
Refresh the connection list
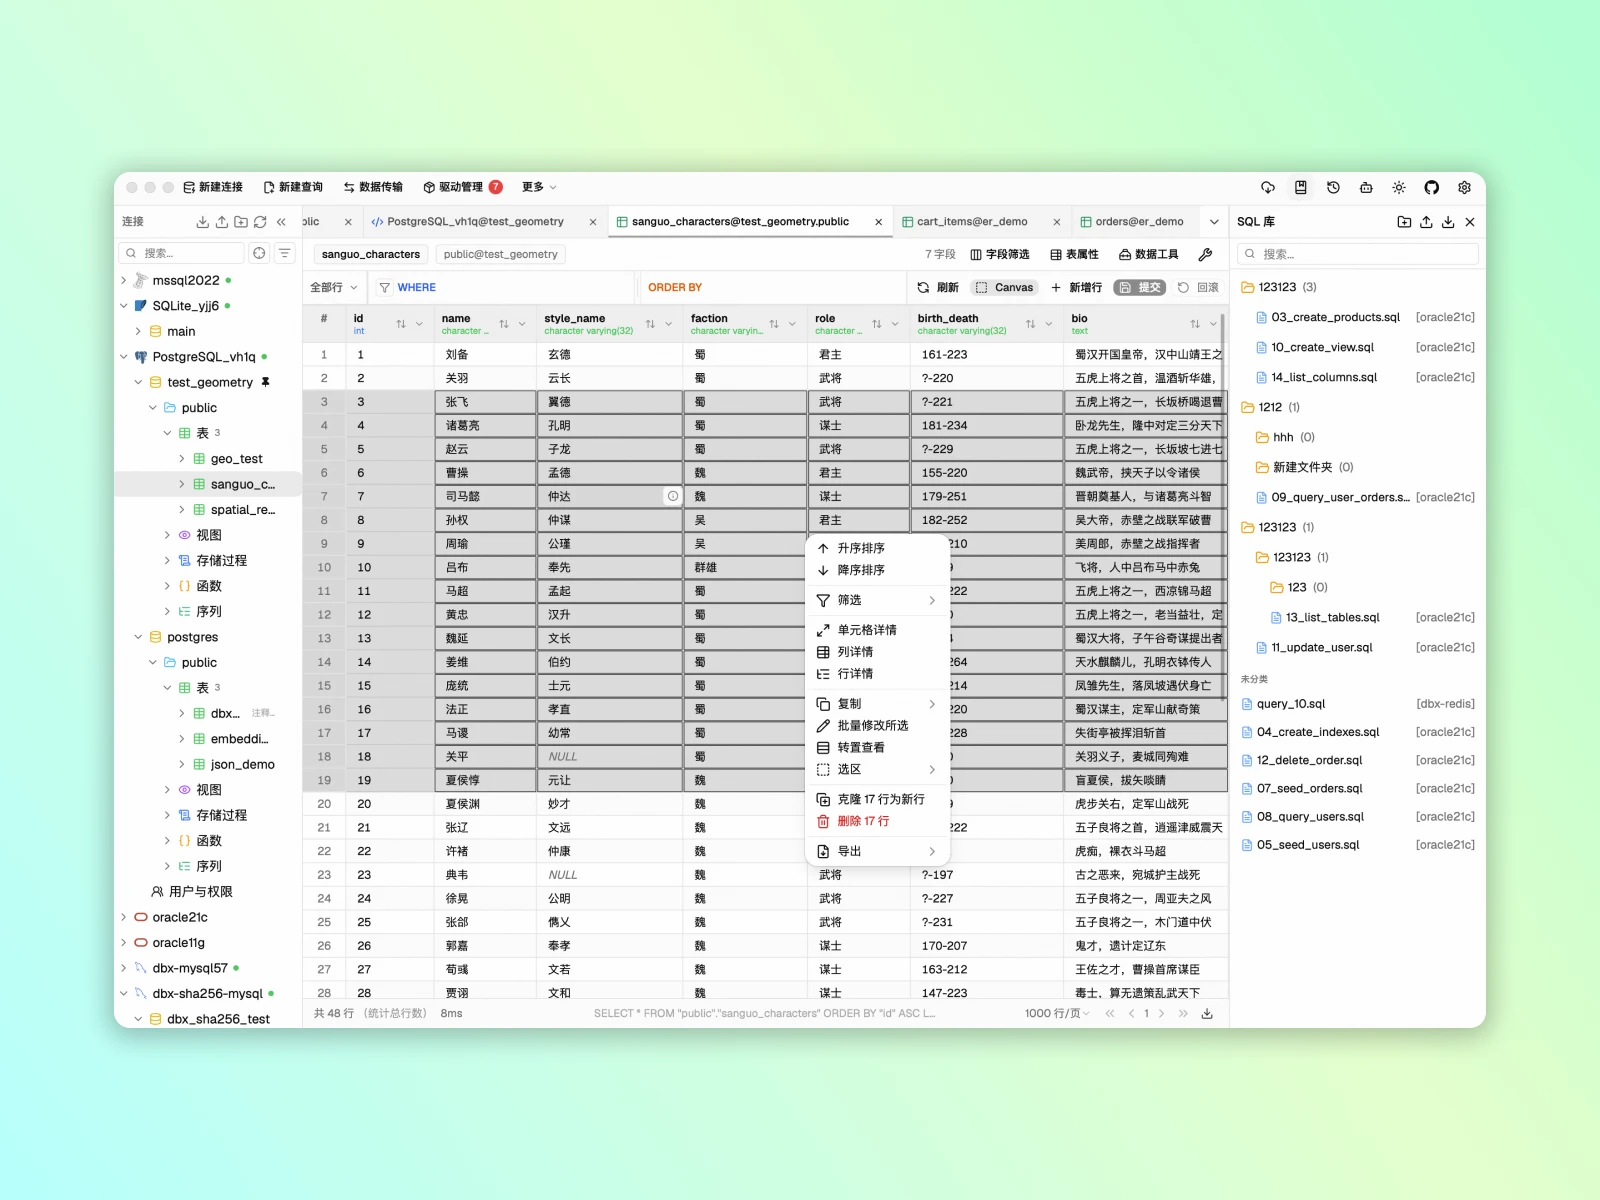tap(260, 222)
